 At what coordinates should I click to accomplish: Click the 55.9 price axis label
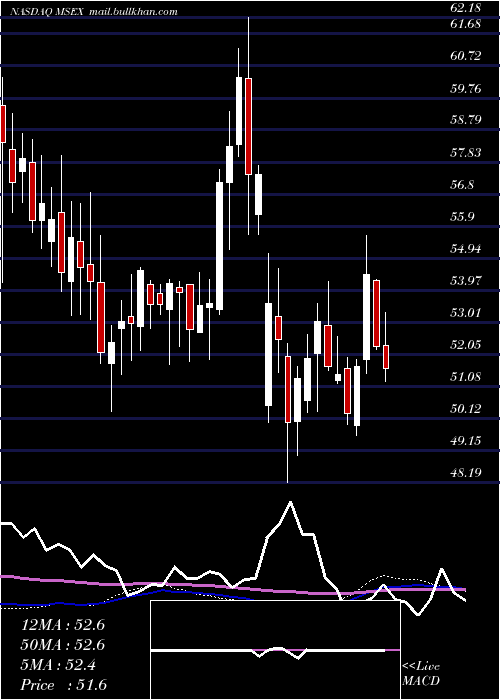click(462, 217)
